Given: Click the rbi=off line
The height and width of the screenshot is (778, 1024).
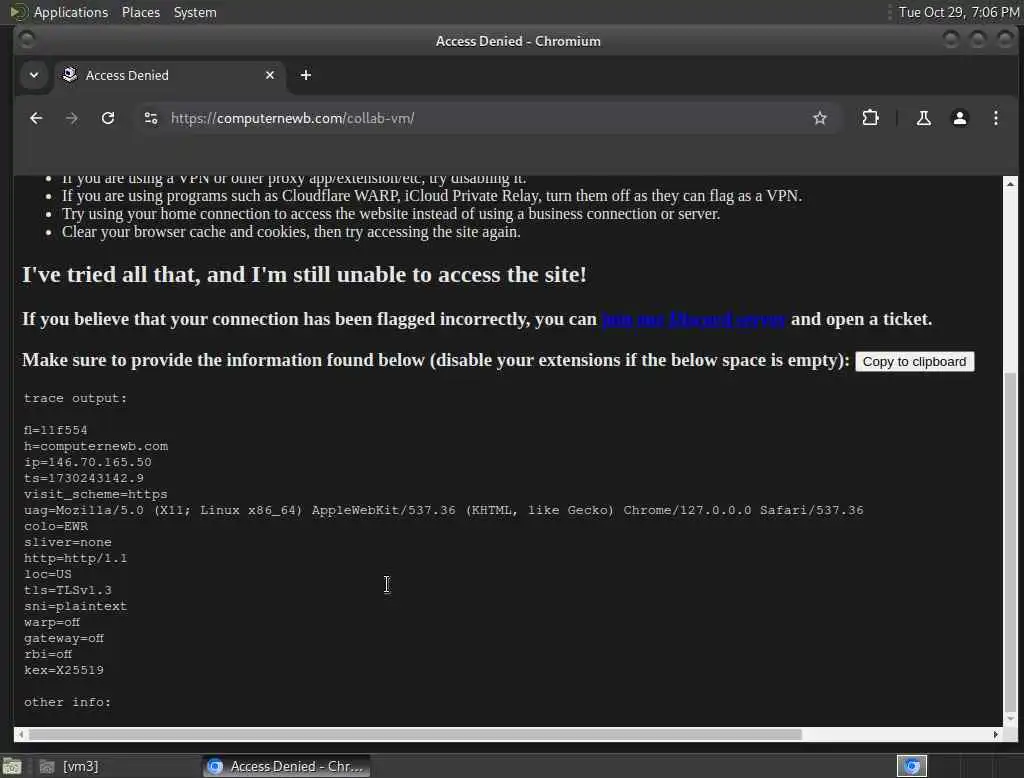Looking at the screenshot, I should click(x=48, y=654).
